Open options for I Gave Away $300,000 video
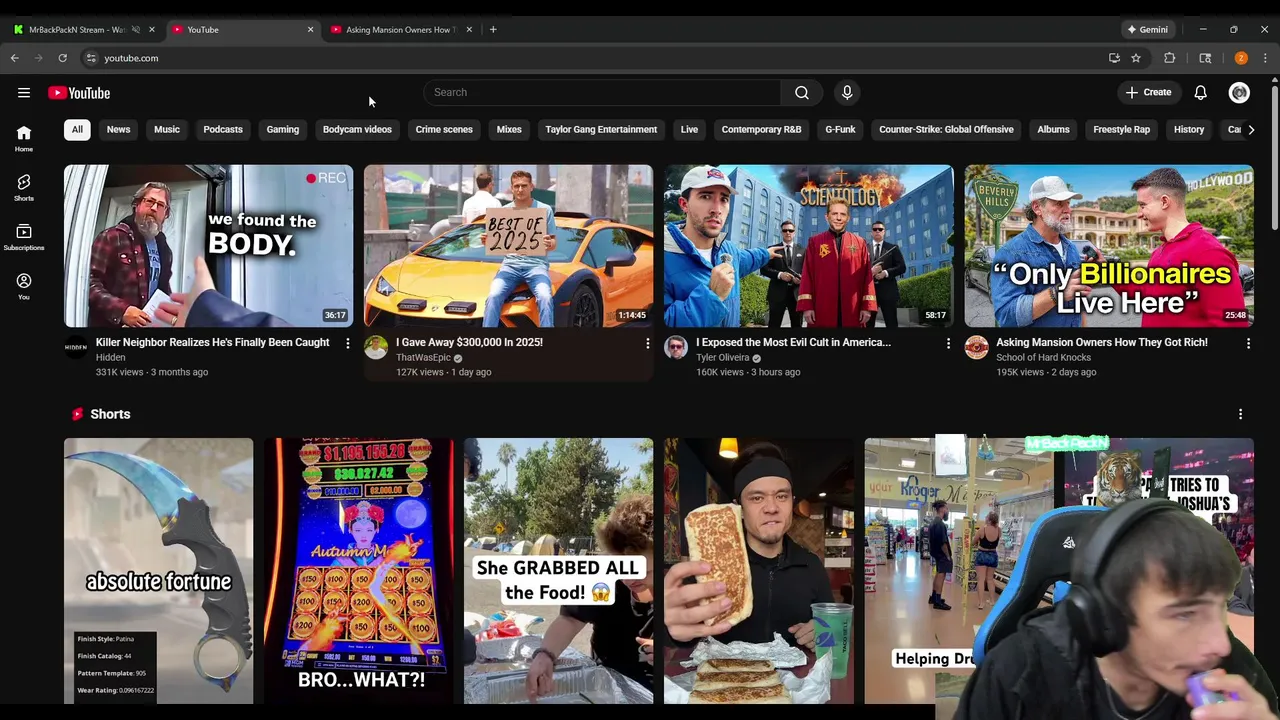The height and width of the screenshot is (720, 1280). pos(647,343)
